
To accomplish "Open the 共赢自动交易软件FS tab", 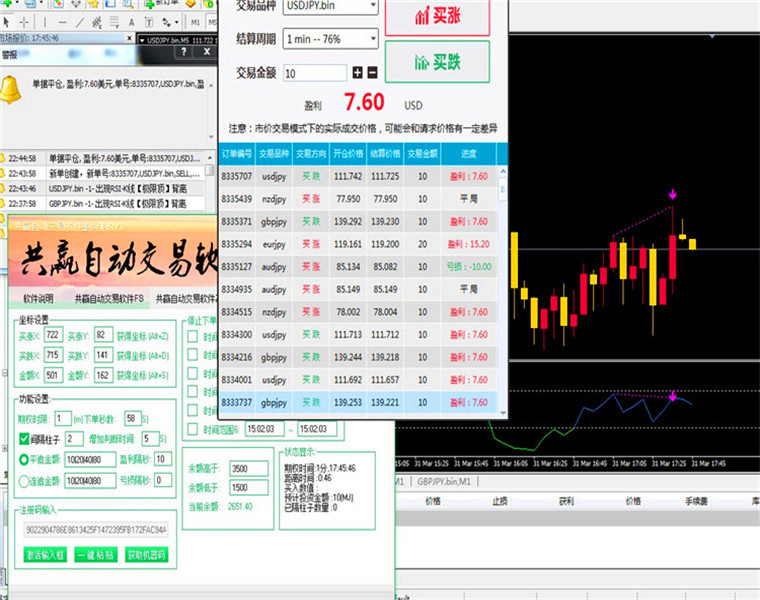I will 109,299.
